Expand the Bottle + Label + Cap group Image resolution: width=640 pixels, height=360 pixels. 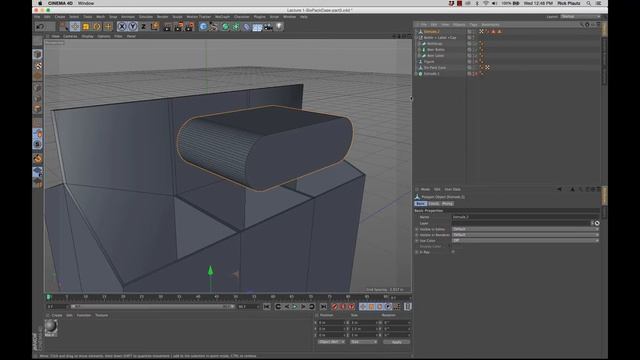[x=416, y=38]
